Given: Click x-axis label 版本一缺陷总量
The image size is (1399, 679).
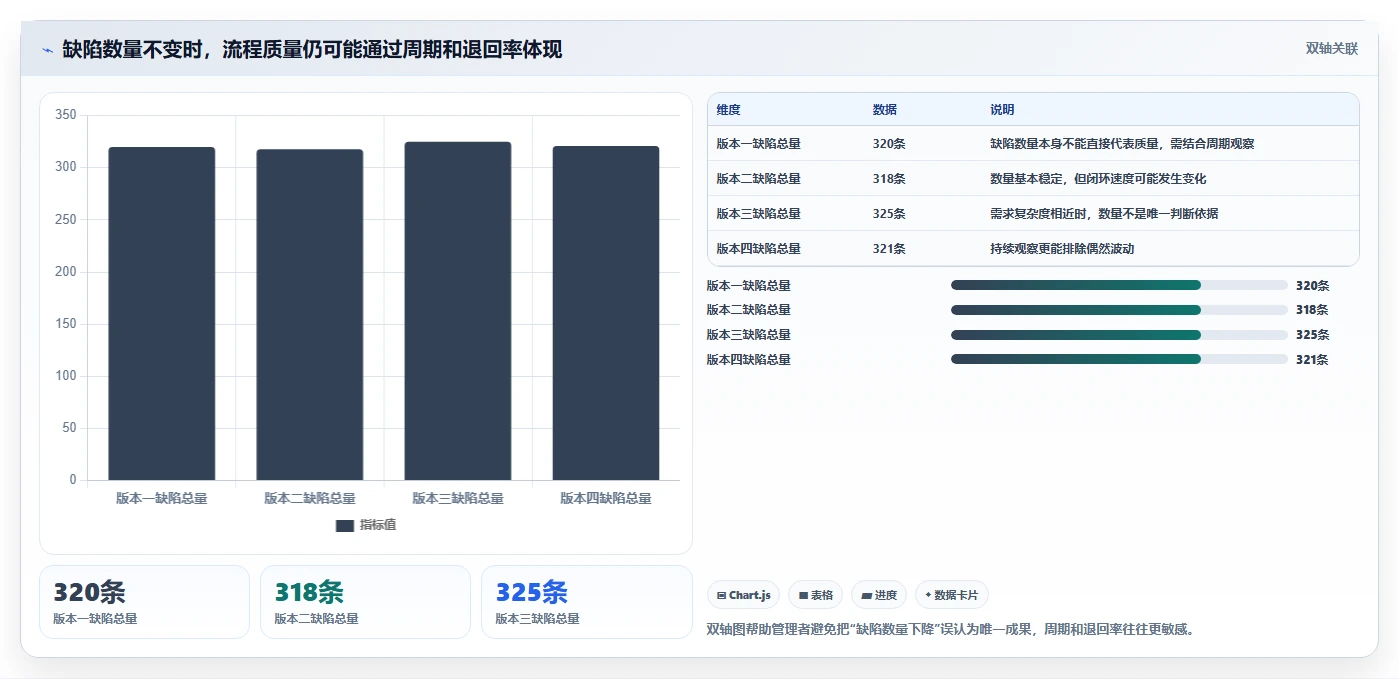Looking at the screenshot, I should [x=162, y=498].
